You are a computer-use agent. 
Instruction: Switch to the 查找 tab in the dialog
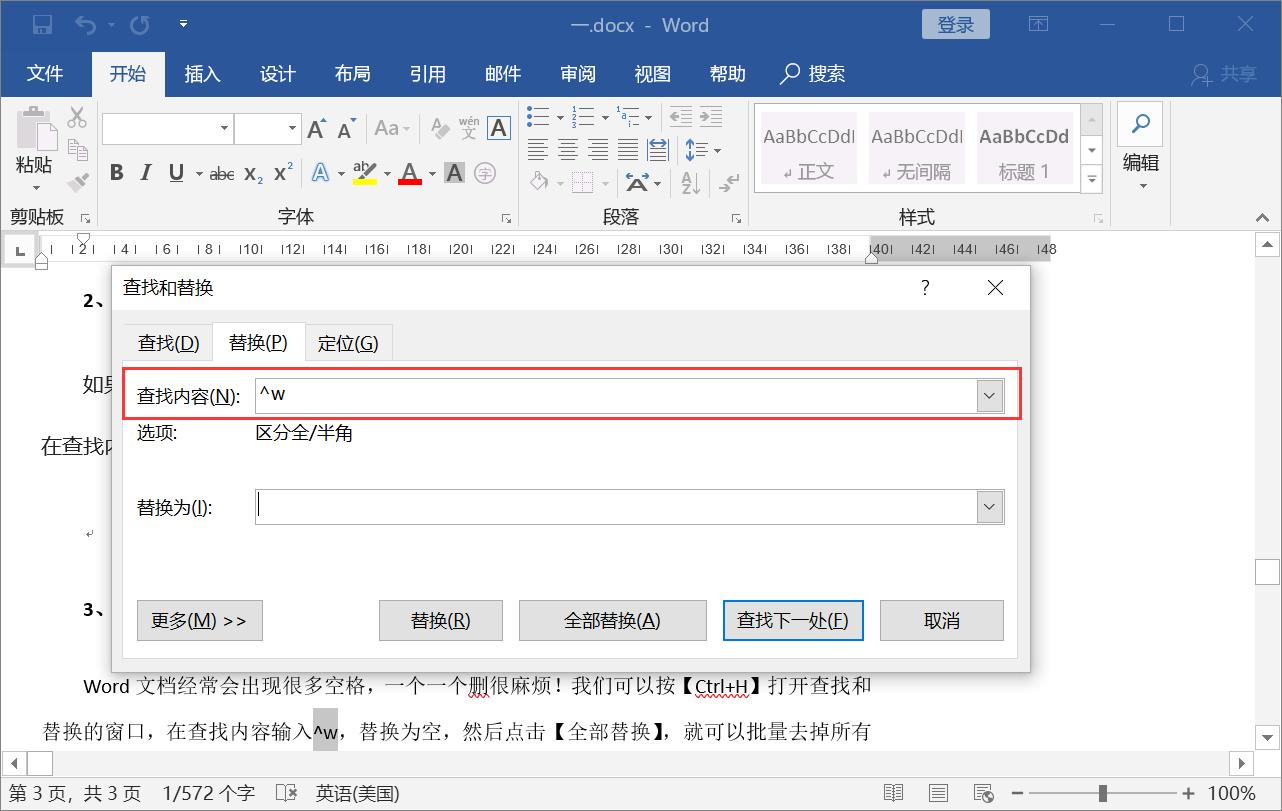(x=168, y=342)
